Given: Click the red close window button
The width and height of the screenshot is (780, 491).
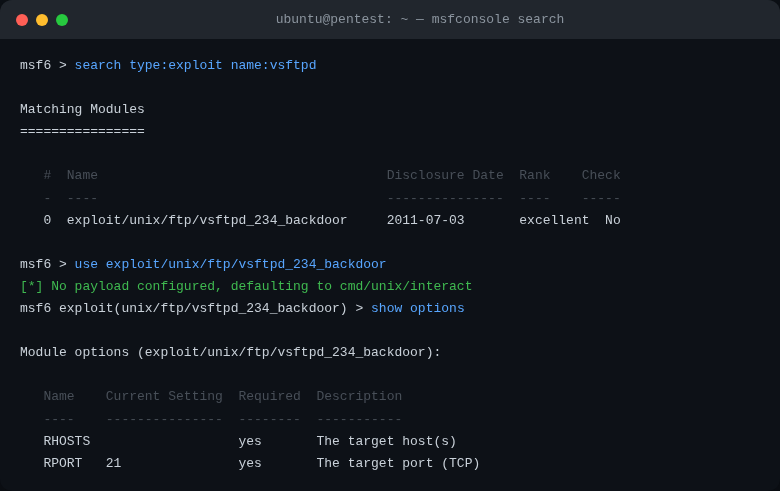Looking at the screenshot, I should tap(22, 20).
